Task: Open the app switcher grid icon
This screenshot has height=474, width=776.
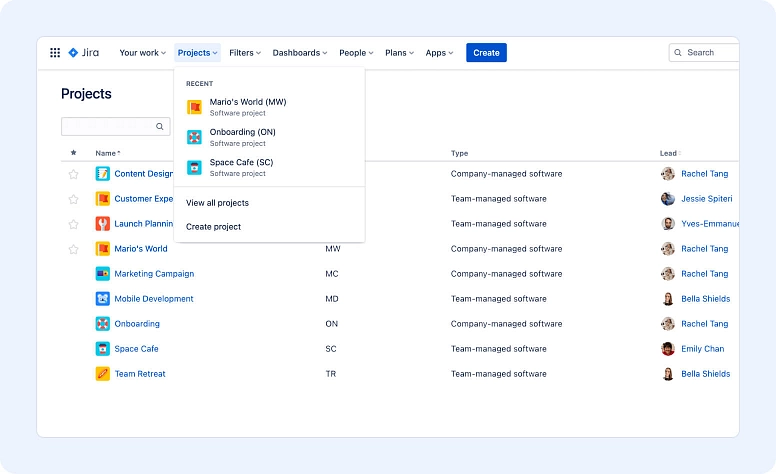Action: [x=55, y=53]
